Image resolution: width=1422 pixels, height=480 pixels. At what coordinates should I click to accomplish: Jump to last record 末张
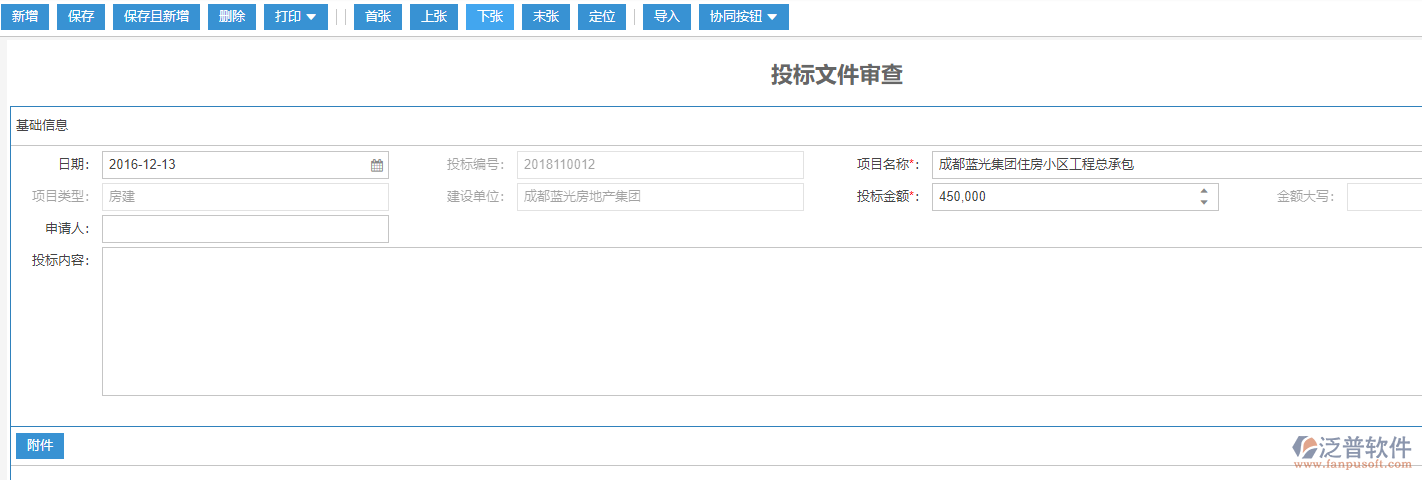[546, 17]
